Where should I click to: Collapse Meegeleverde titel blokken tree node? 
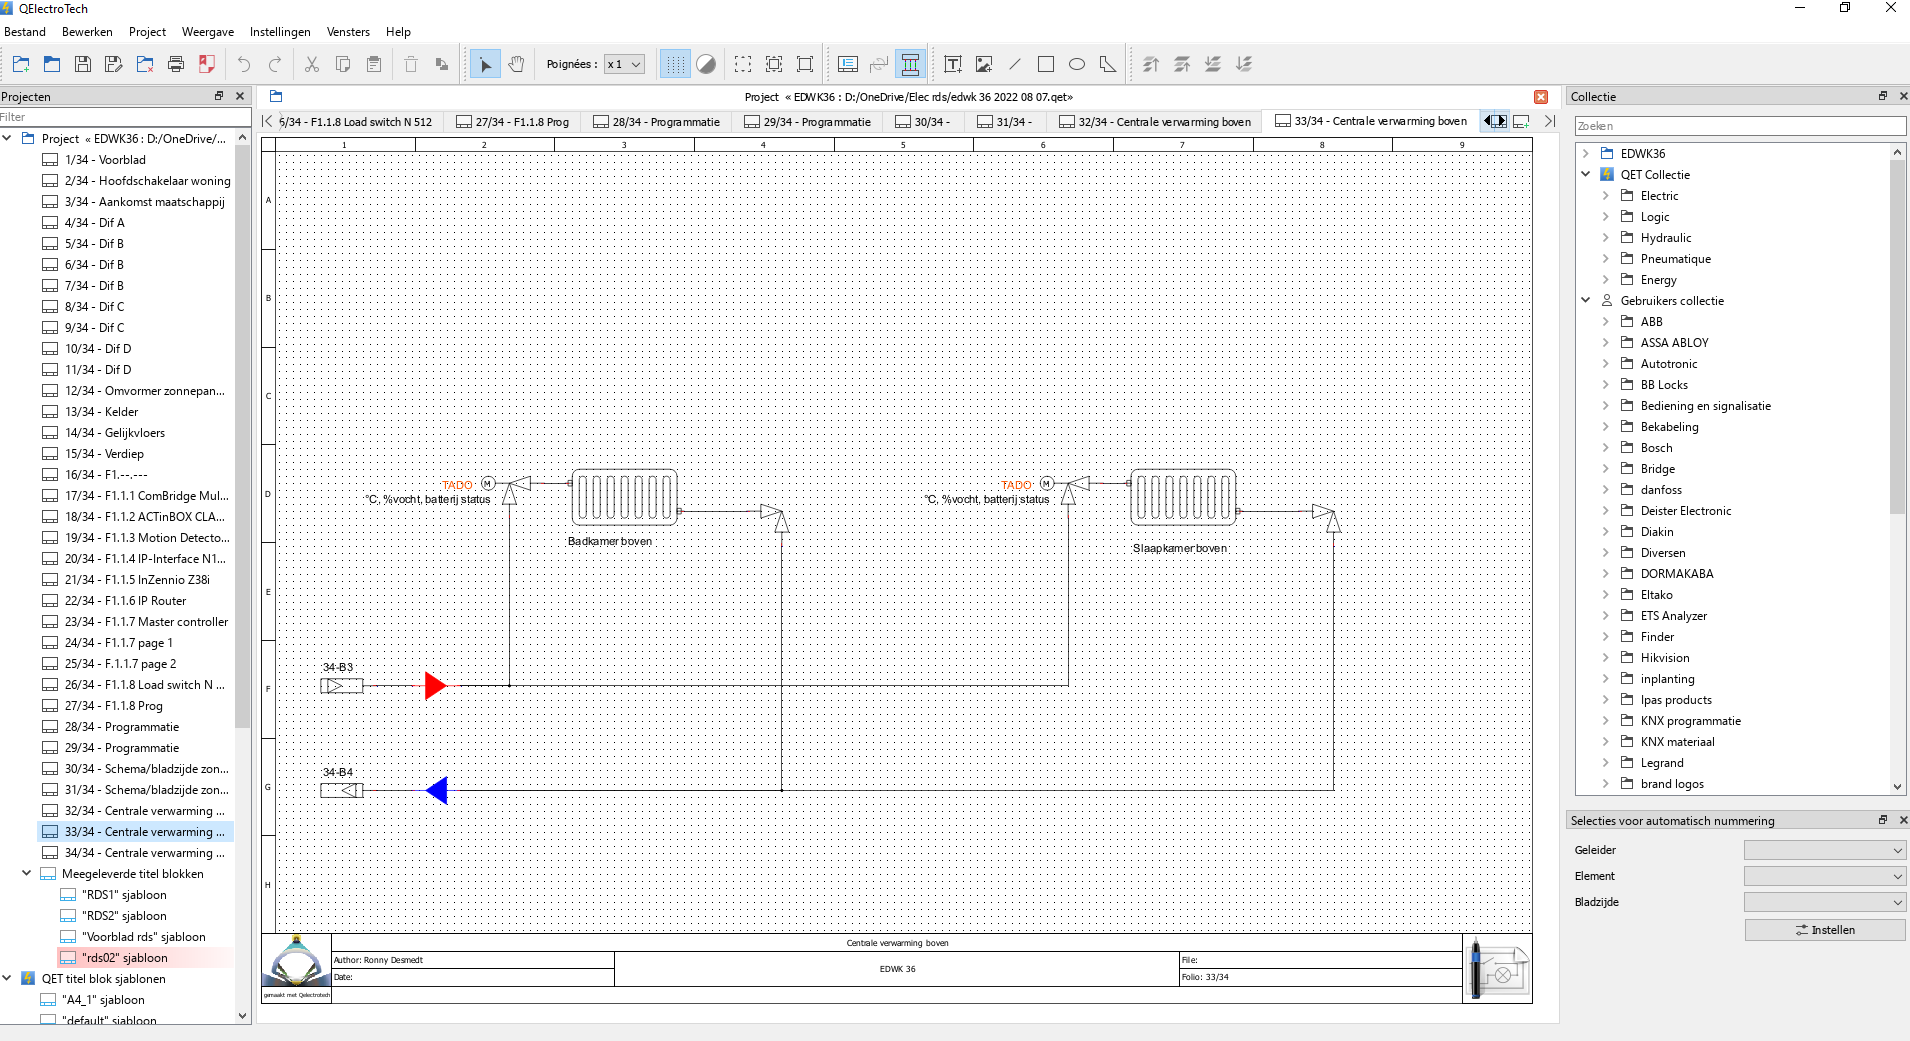[x=27, y=874]
